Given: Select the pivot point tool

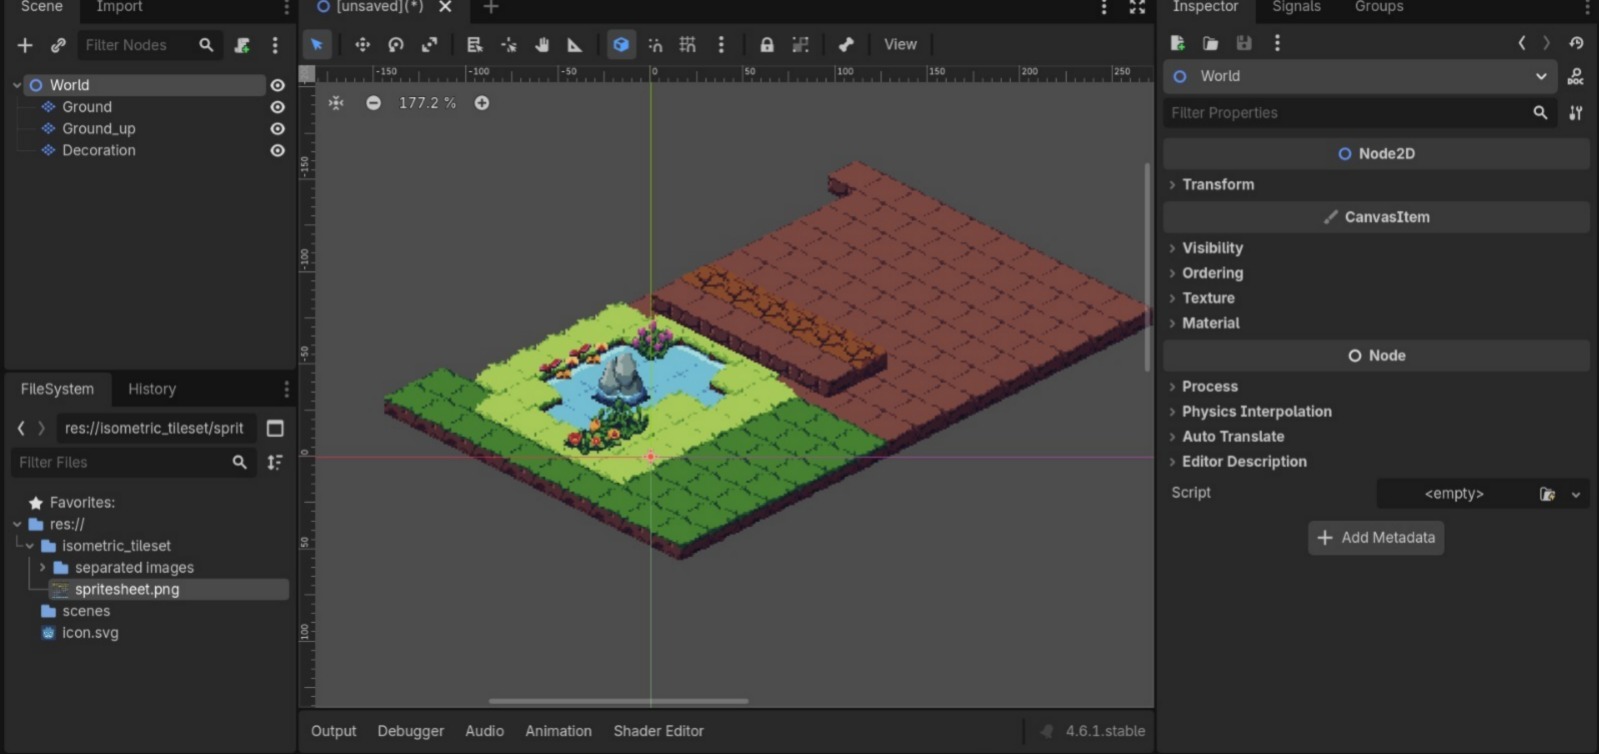Looking at the screenshot, I should click(509, 44).
